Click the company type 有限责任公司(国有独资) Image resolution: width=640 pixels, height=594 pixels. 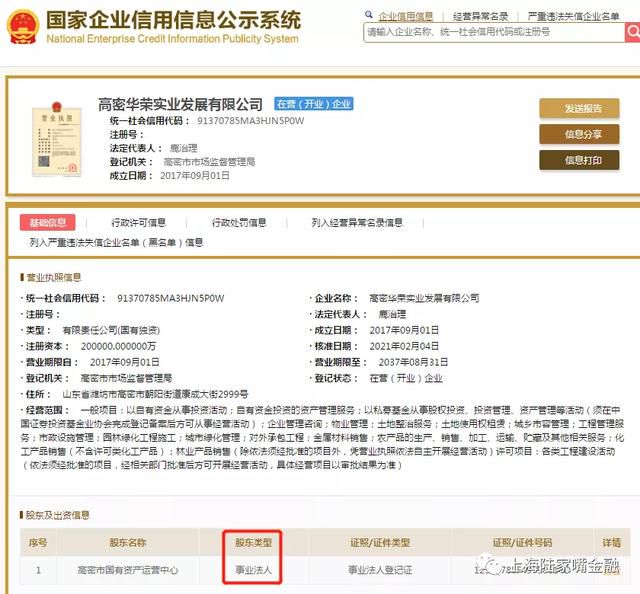point(111,330)
